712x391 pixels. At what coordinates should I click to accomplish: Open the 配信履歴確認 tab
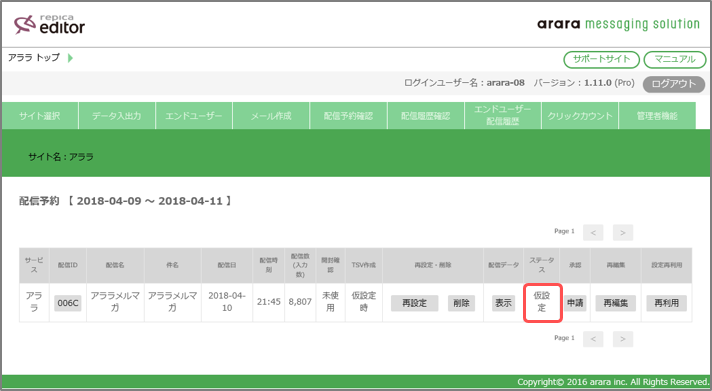tap(425, 116)
